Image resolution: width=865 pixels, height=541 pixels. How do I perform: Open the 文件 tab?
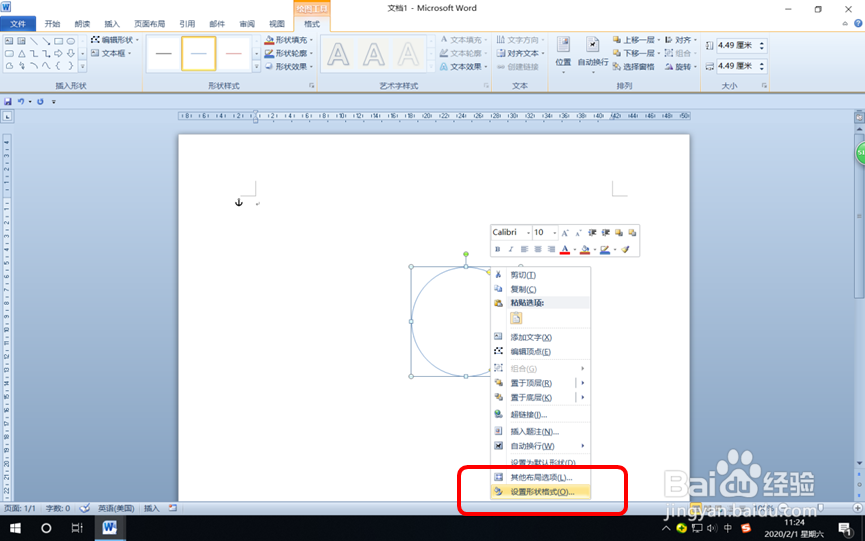tap(18, 24)
